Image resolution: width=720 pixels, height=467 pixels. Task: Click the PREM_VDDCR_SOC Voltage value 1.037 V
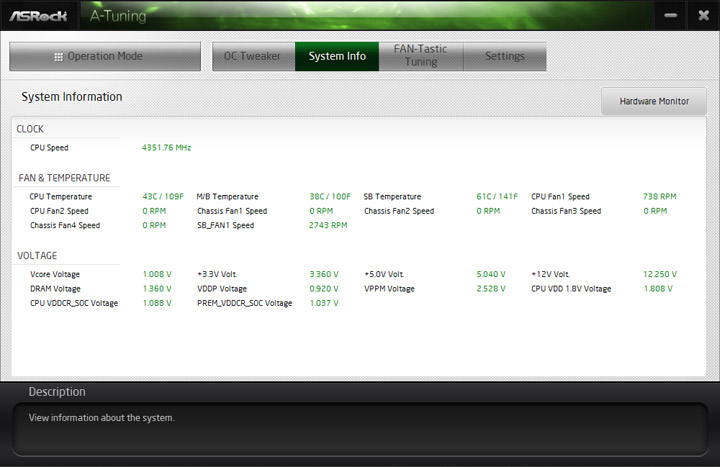click(x=324, y=303)
